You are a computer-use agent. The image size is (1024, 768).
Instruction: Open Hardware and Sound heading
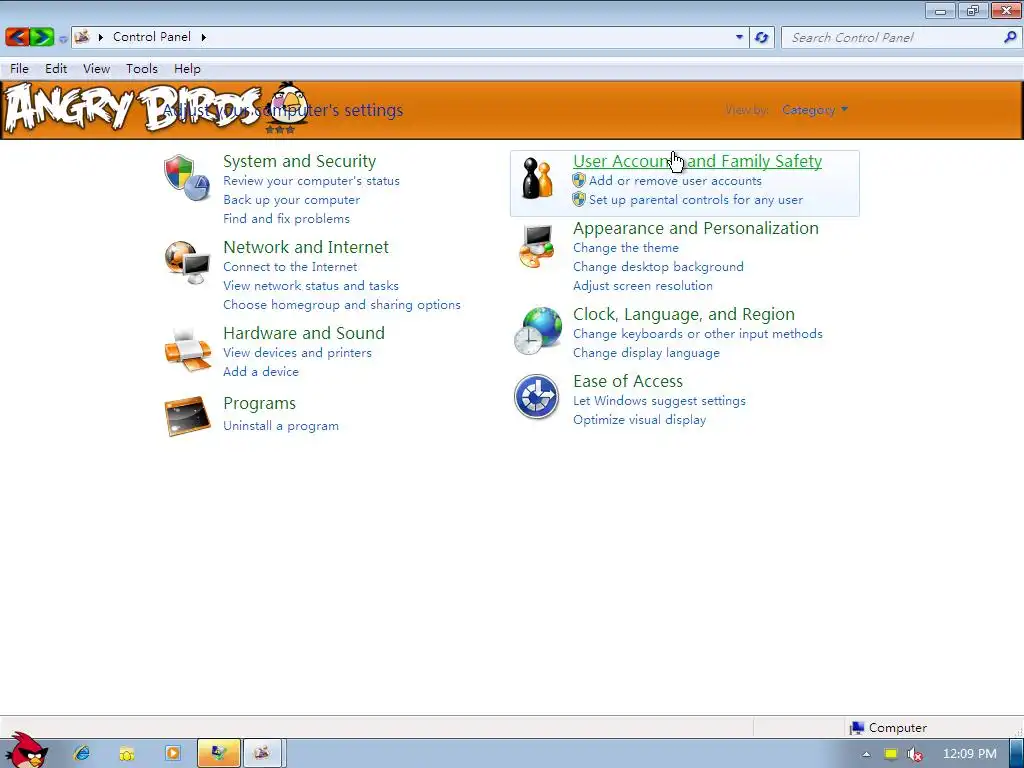(x=304, y=333)
